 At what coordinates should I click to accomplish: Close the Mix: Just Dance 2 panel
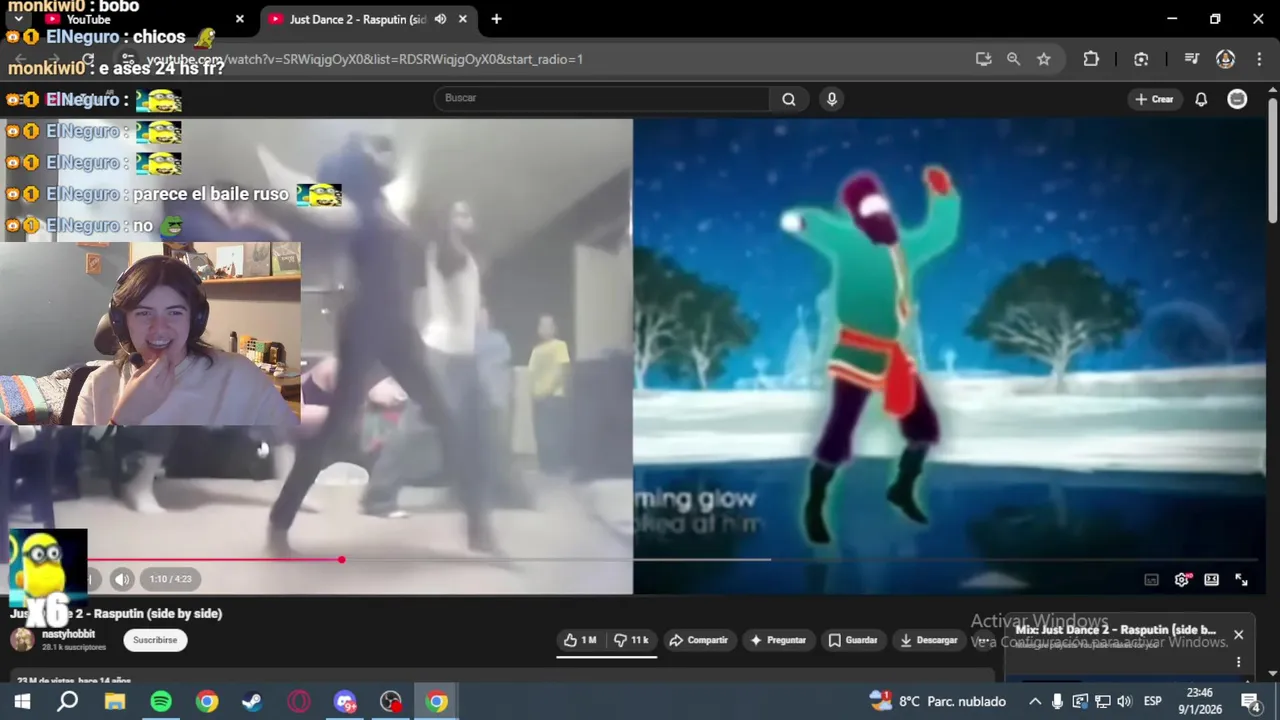click(1238, 635)
